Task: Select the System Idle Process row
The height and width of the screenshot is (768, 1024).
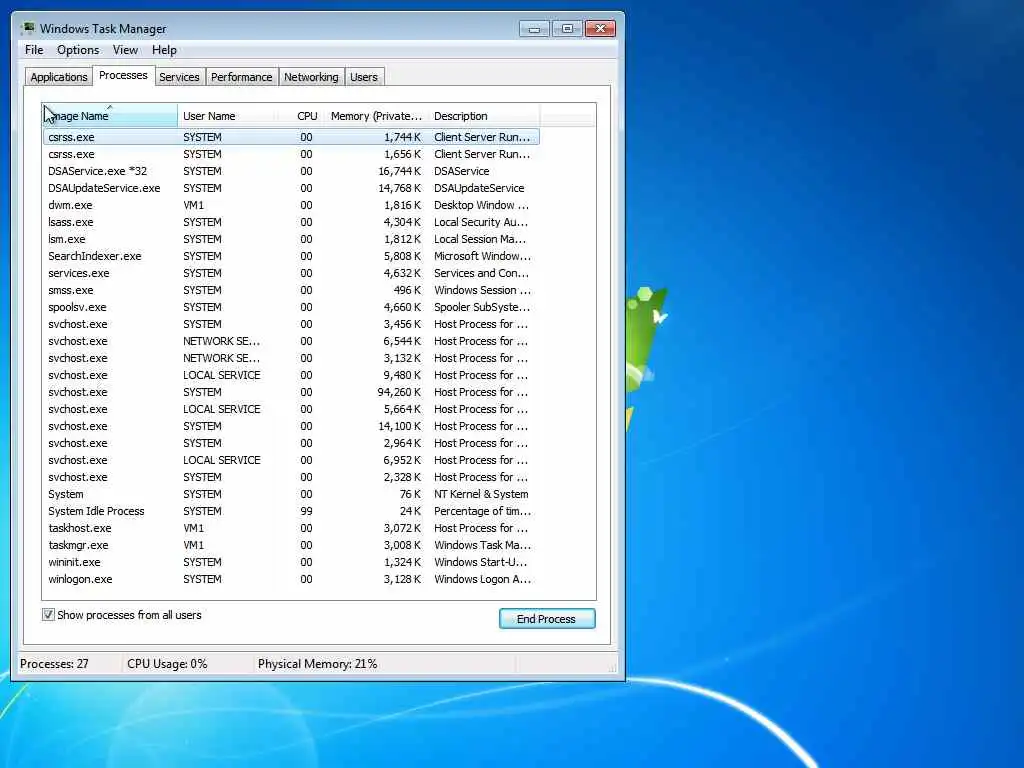Action: point(291,511)
